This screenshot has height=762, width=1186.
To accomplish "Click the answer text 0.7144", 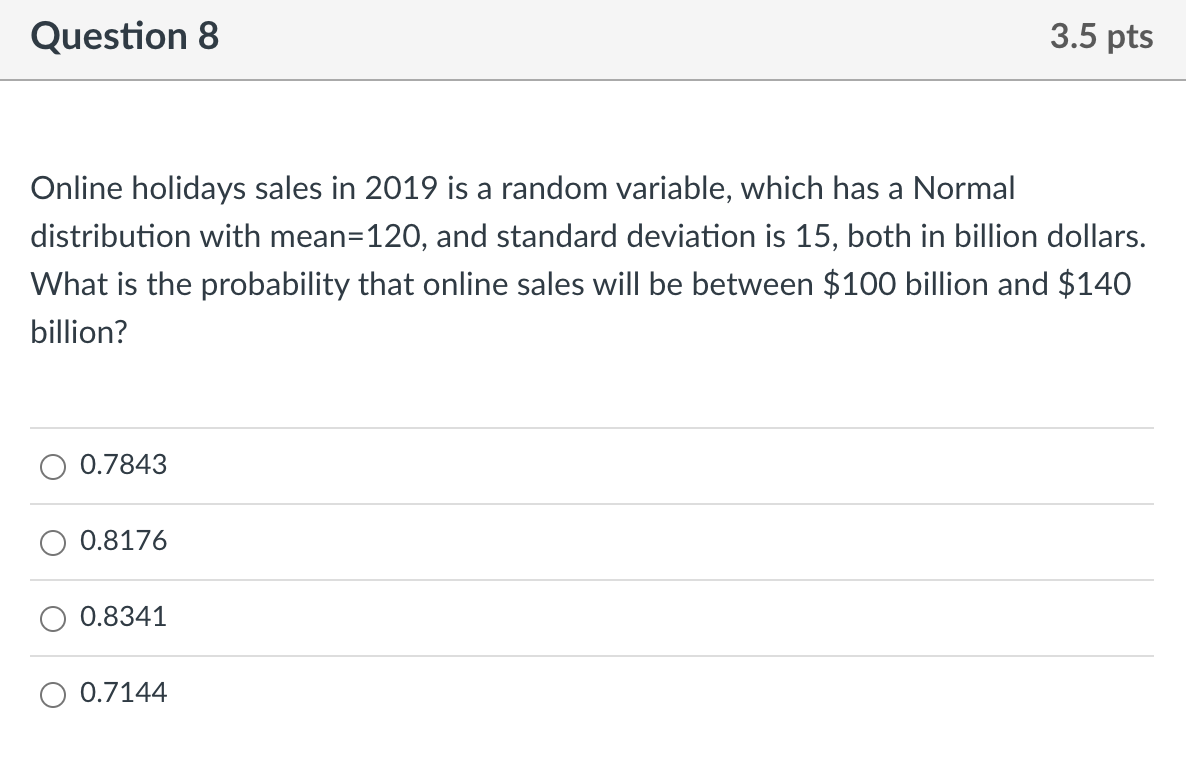I will tap(123, 693).
